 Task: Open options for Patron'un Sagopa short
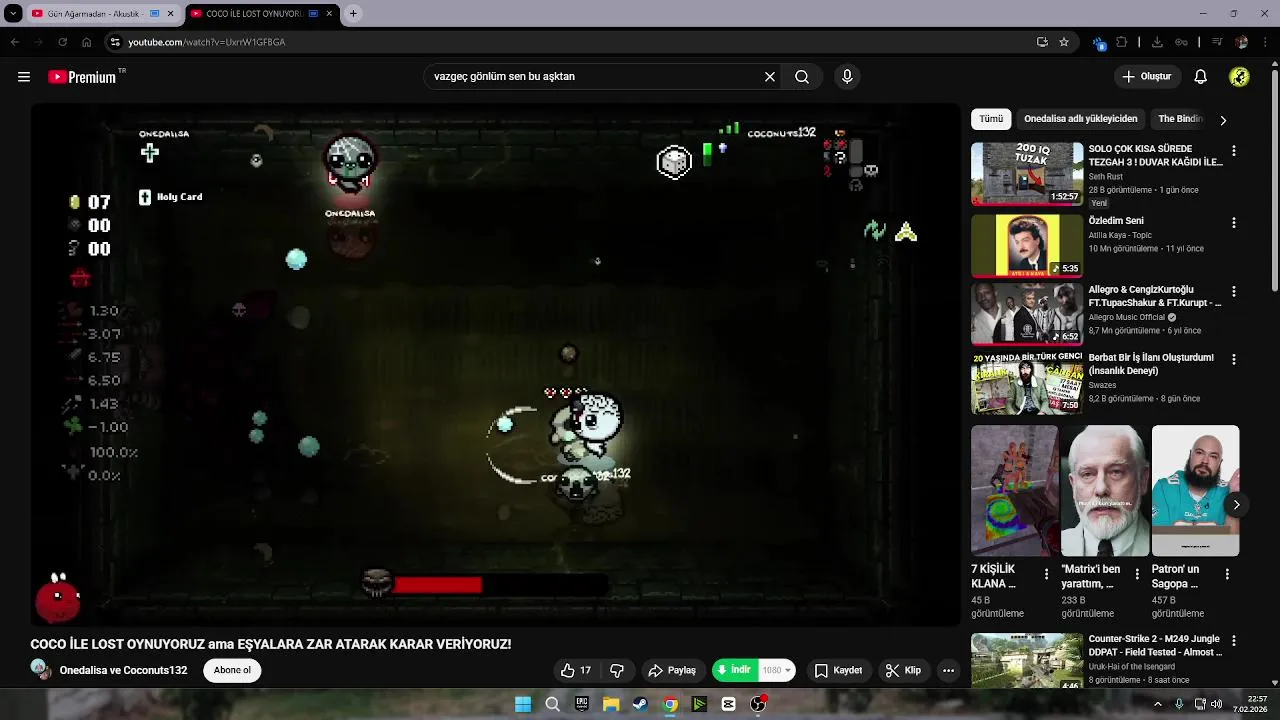pos(1227,574)
